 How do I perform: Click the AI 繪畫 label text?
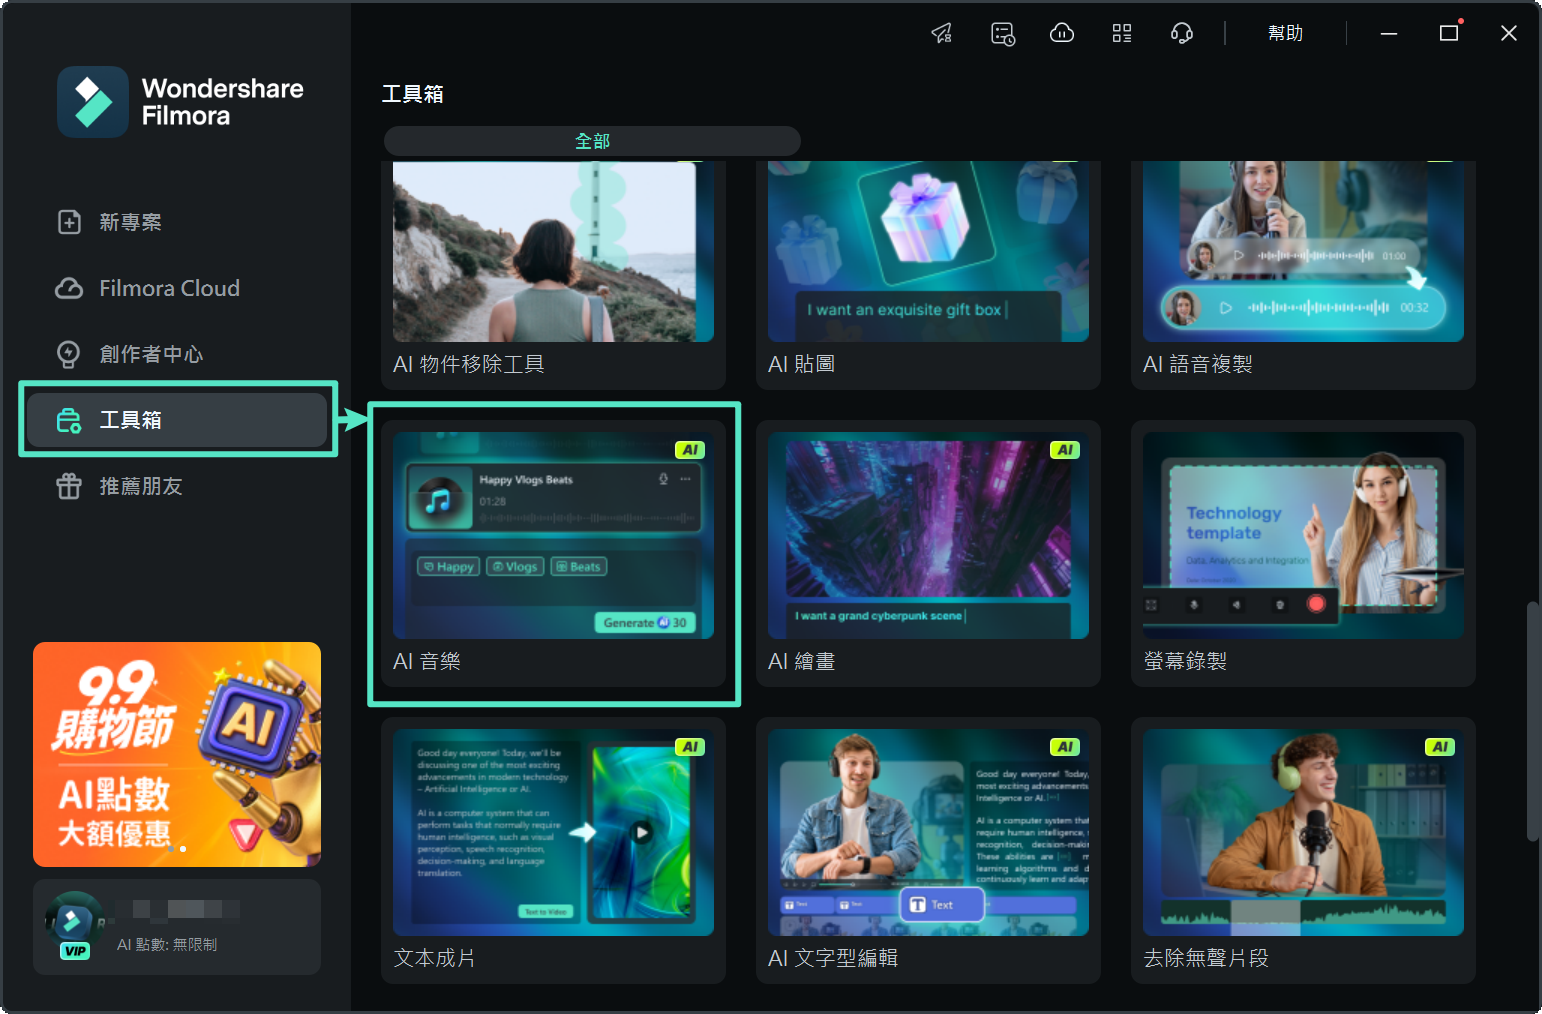point(802,661)
